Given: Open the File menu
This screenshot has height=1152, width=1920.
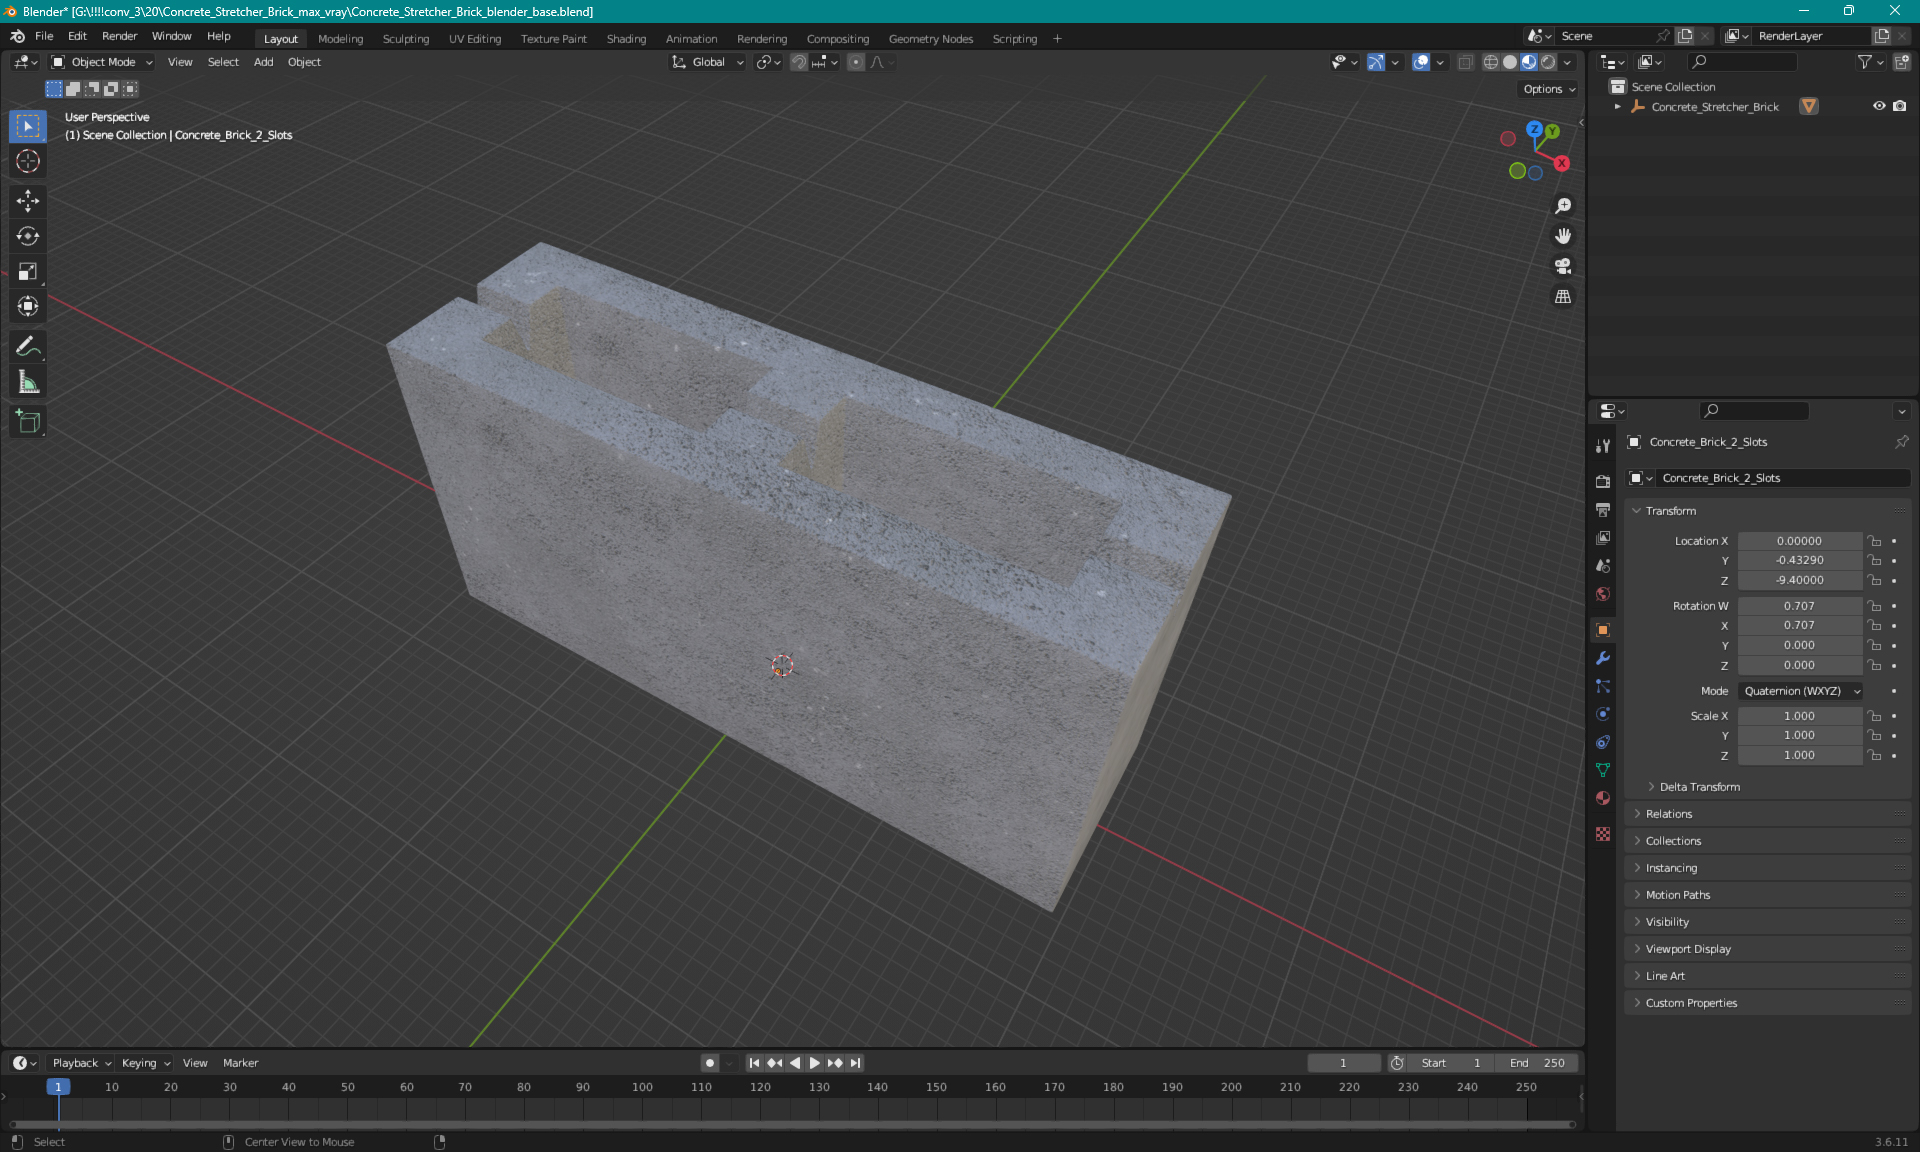Looking at the screenshot, I should pos(44,36).
